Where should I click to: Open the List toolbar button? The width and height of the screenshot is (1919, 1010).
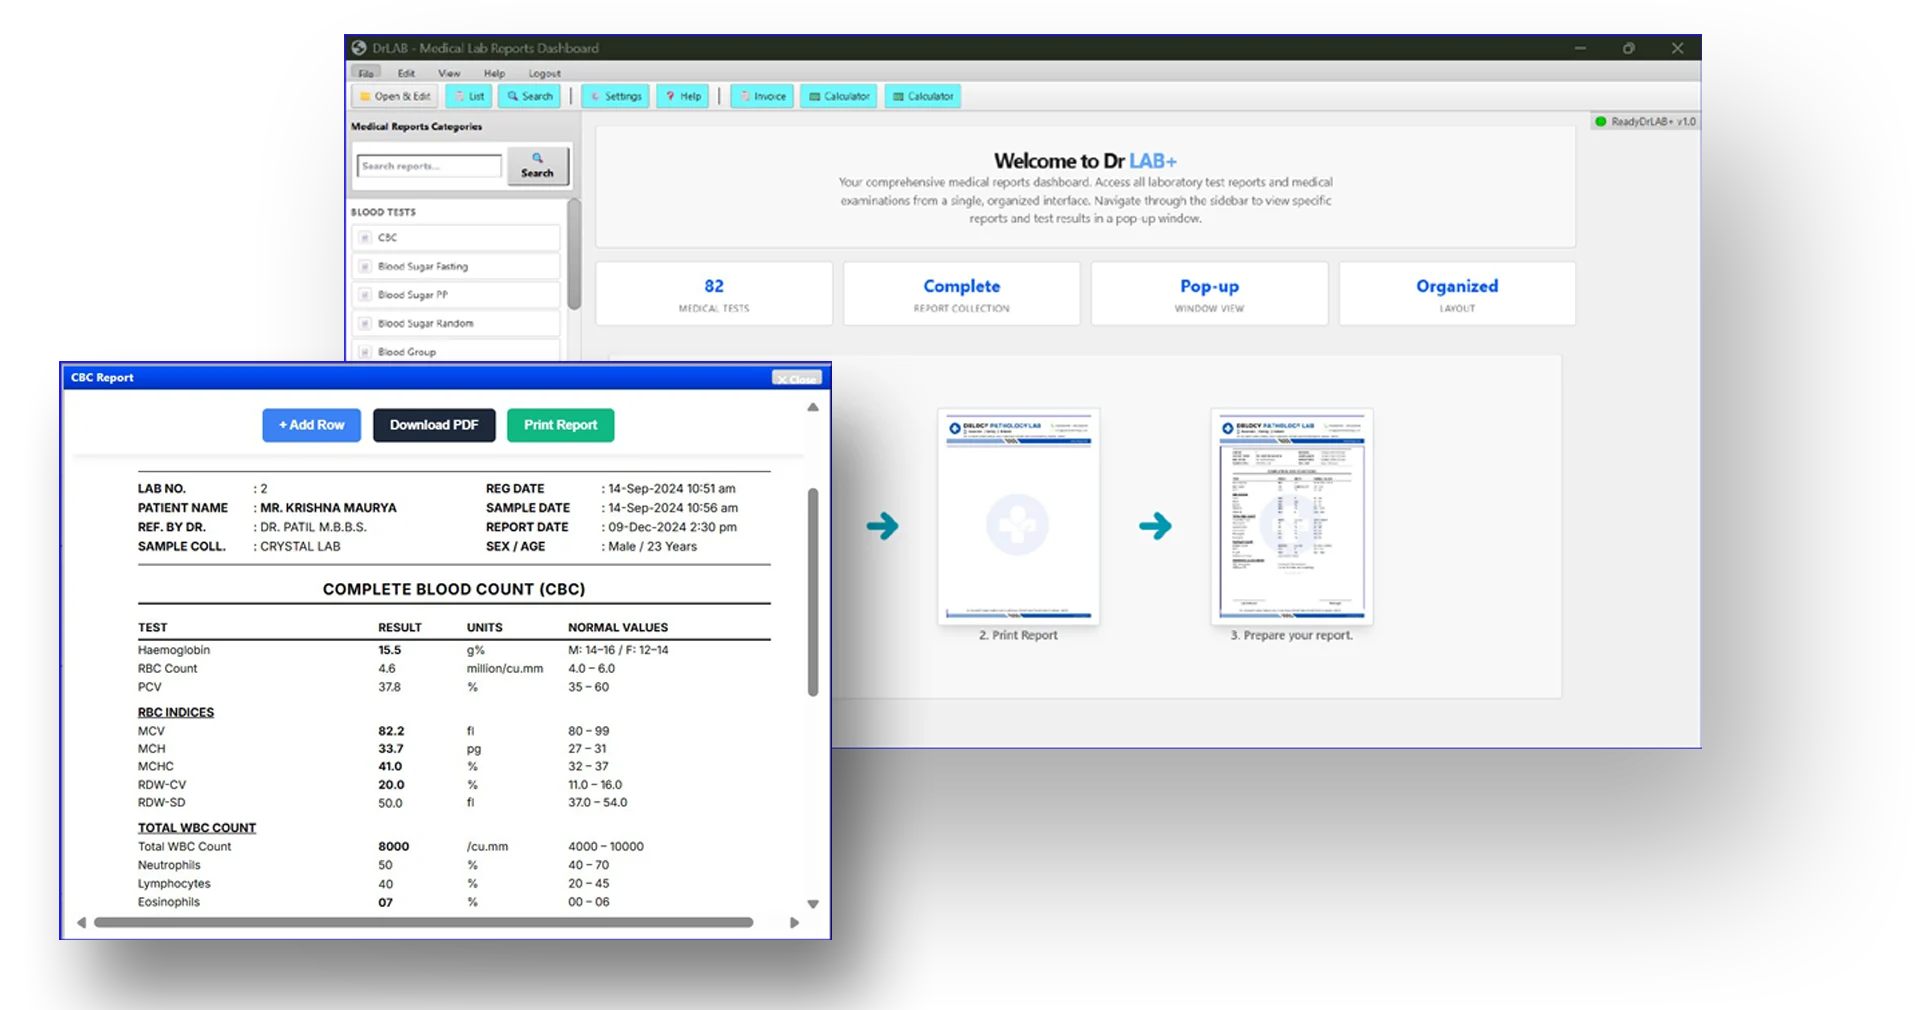tap(469, 97)
